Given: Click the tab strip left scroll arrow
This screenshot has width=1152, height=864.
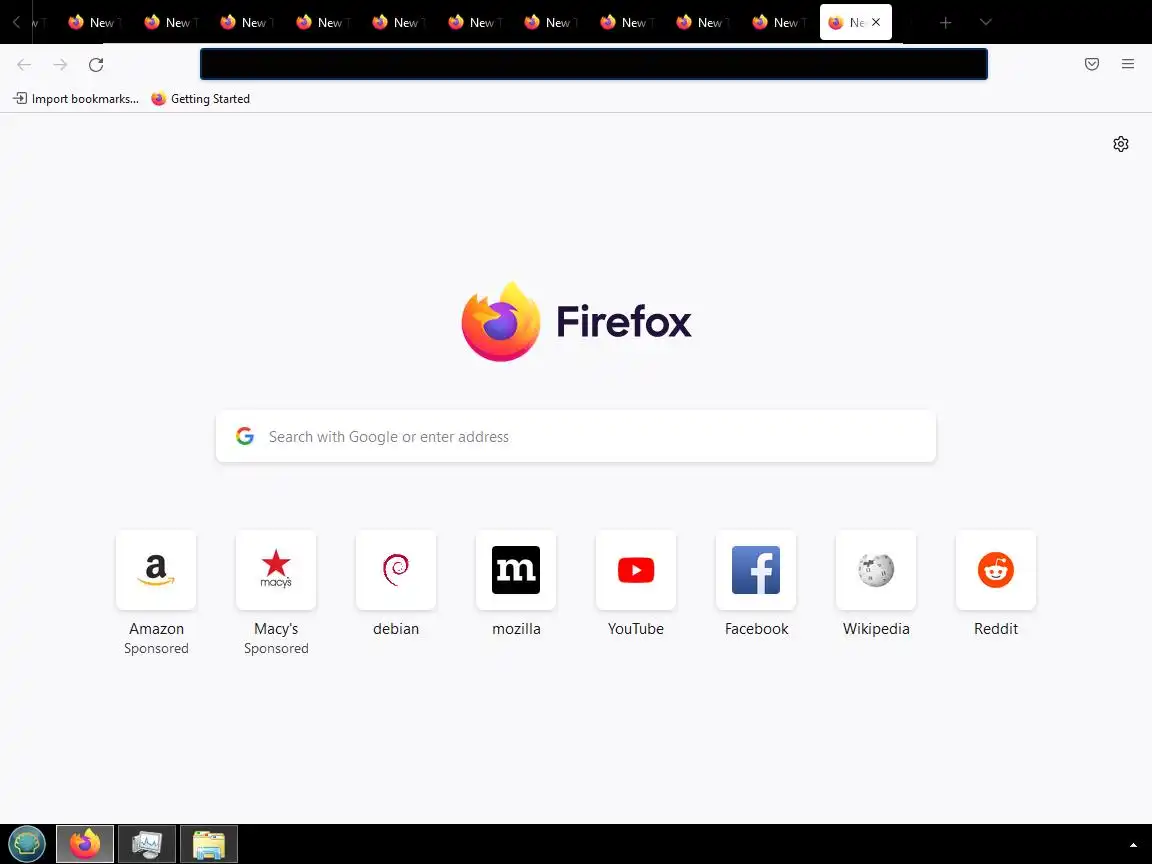Looking at the screenshot, I should (x=16, y=22).
